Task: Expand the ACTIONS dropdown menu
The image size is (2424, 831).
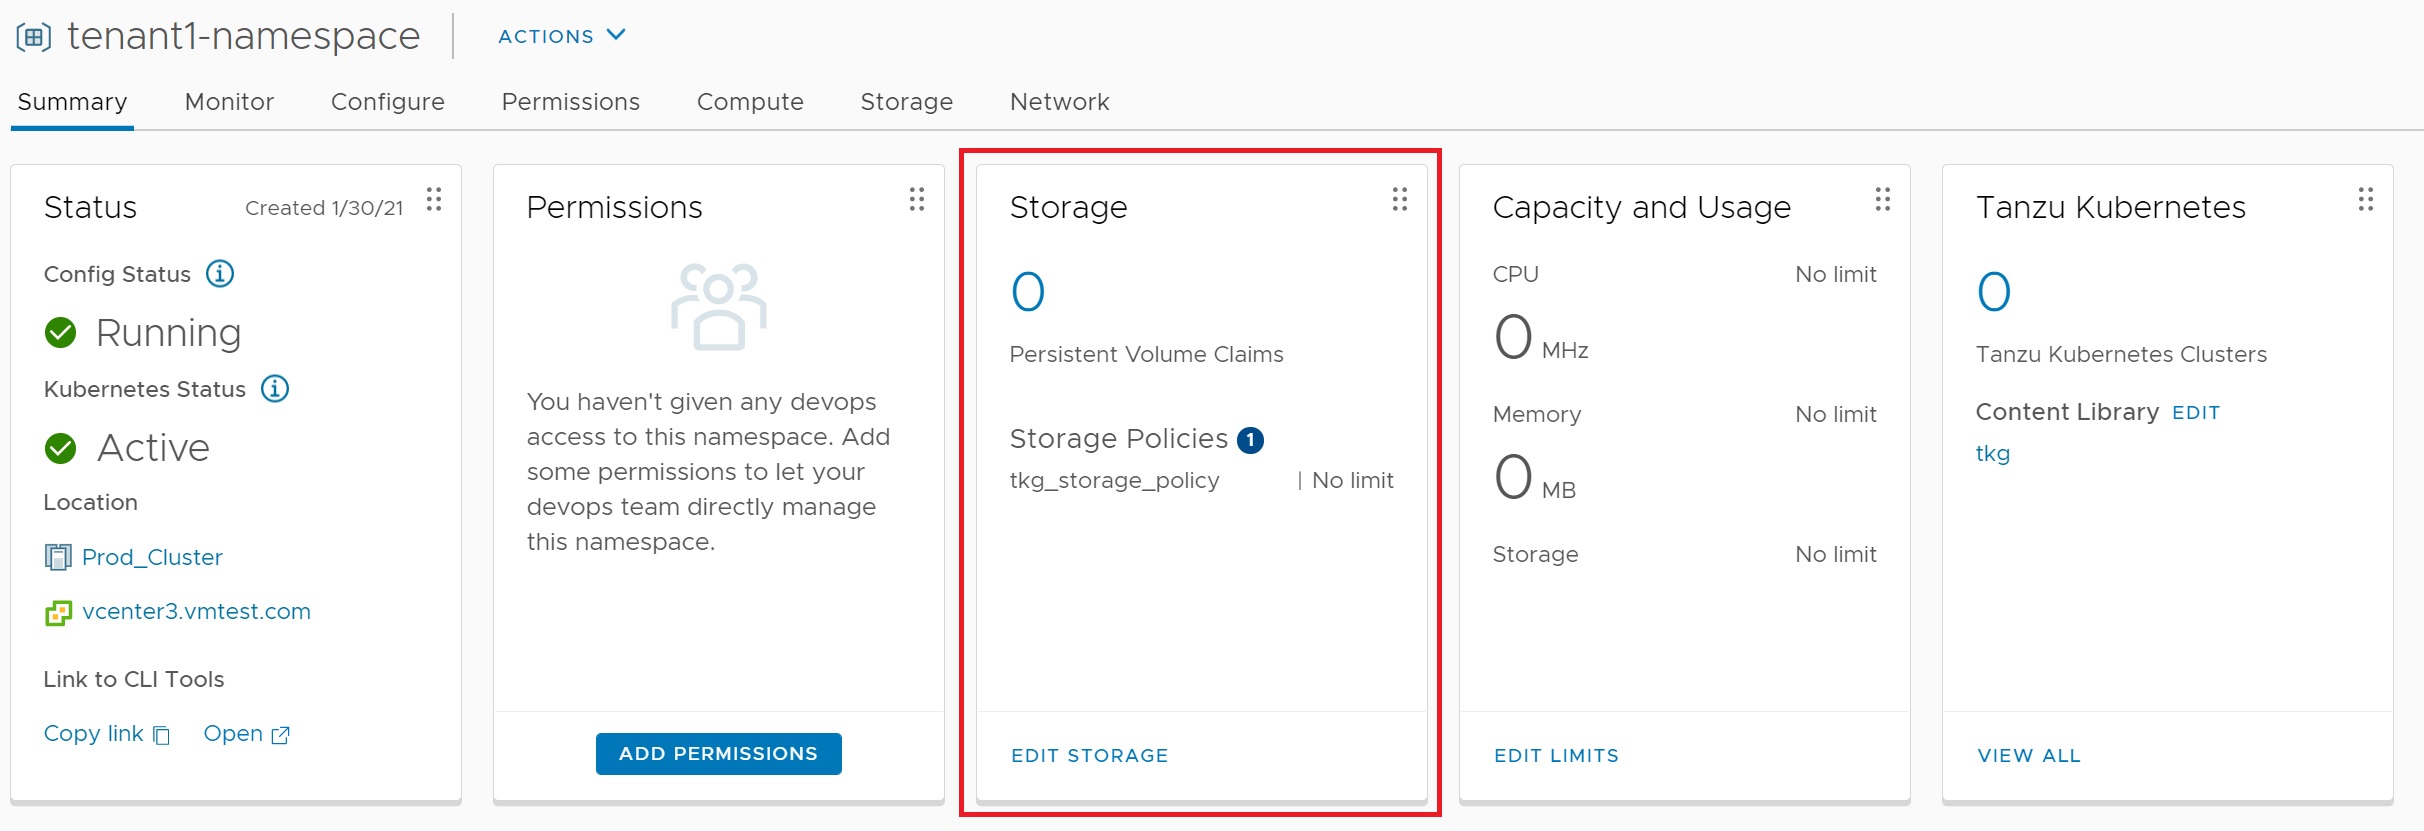Action: coord(562,36)
